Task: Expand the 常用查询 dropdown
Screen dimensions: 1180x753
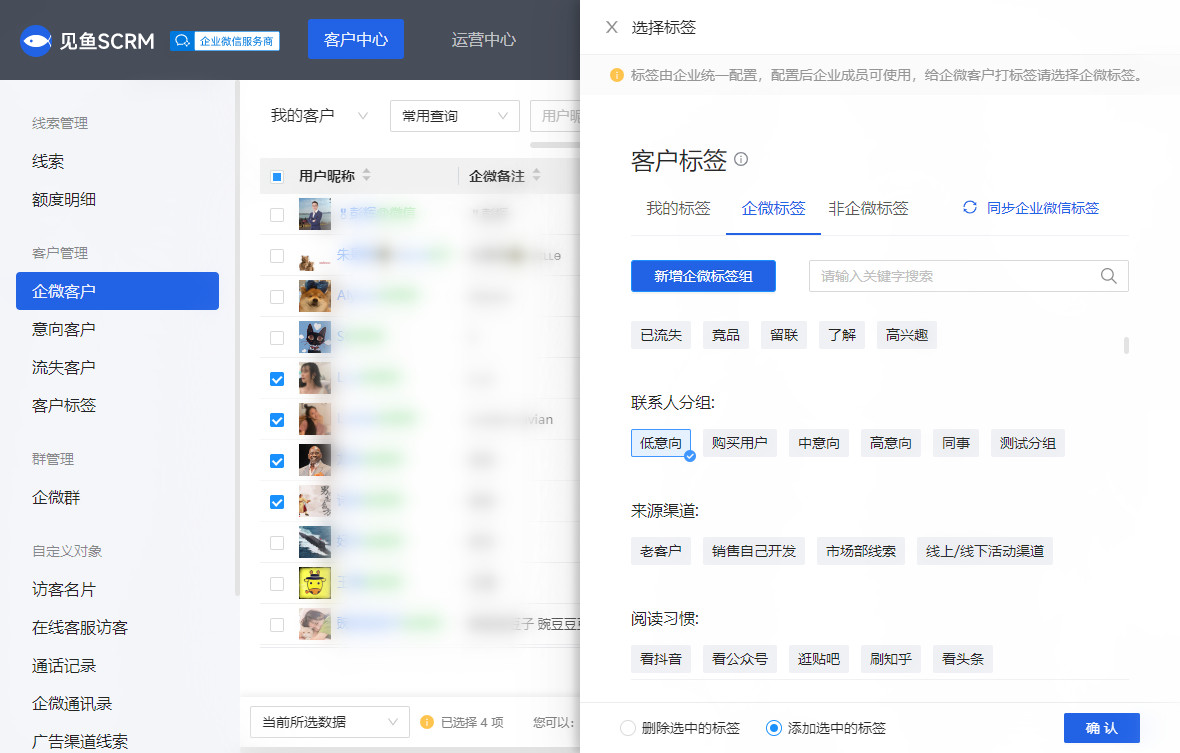Action: (x=455, y=116)
